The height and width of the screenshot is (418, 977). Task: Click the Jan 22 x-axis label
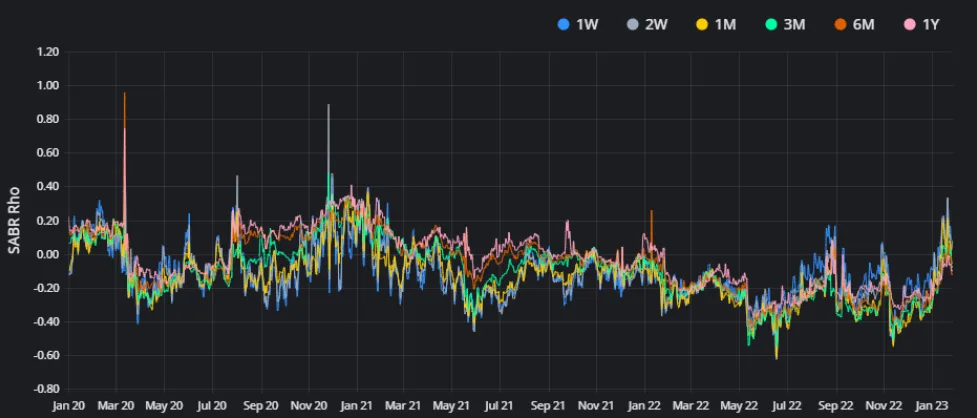tap(645, 404)
